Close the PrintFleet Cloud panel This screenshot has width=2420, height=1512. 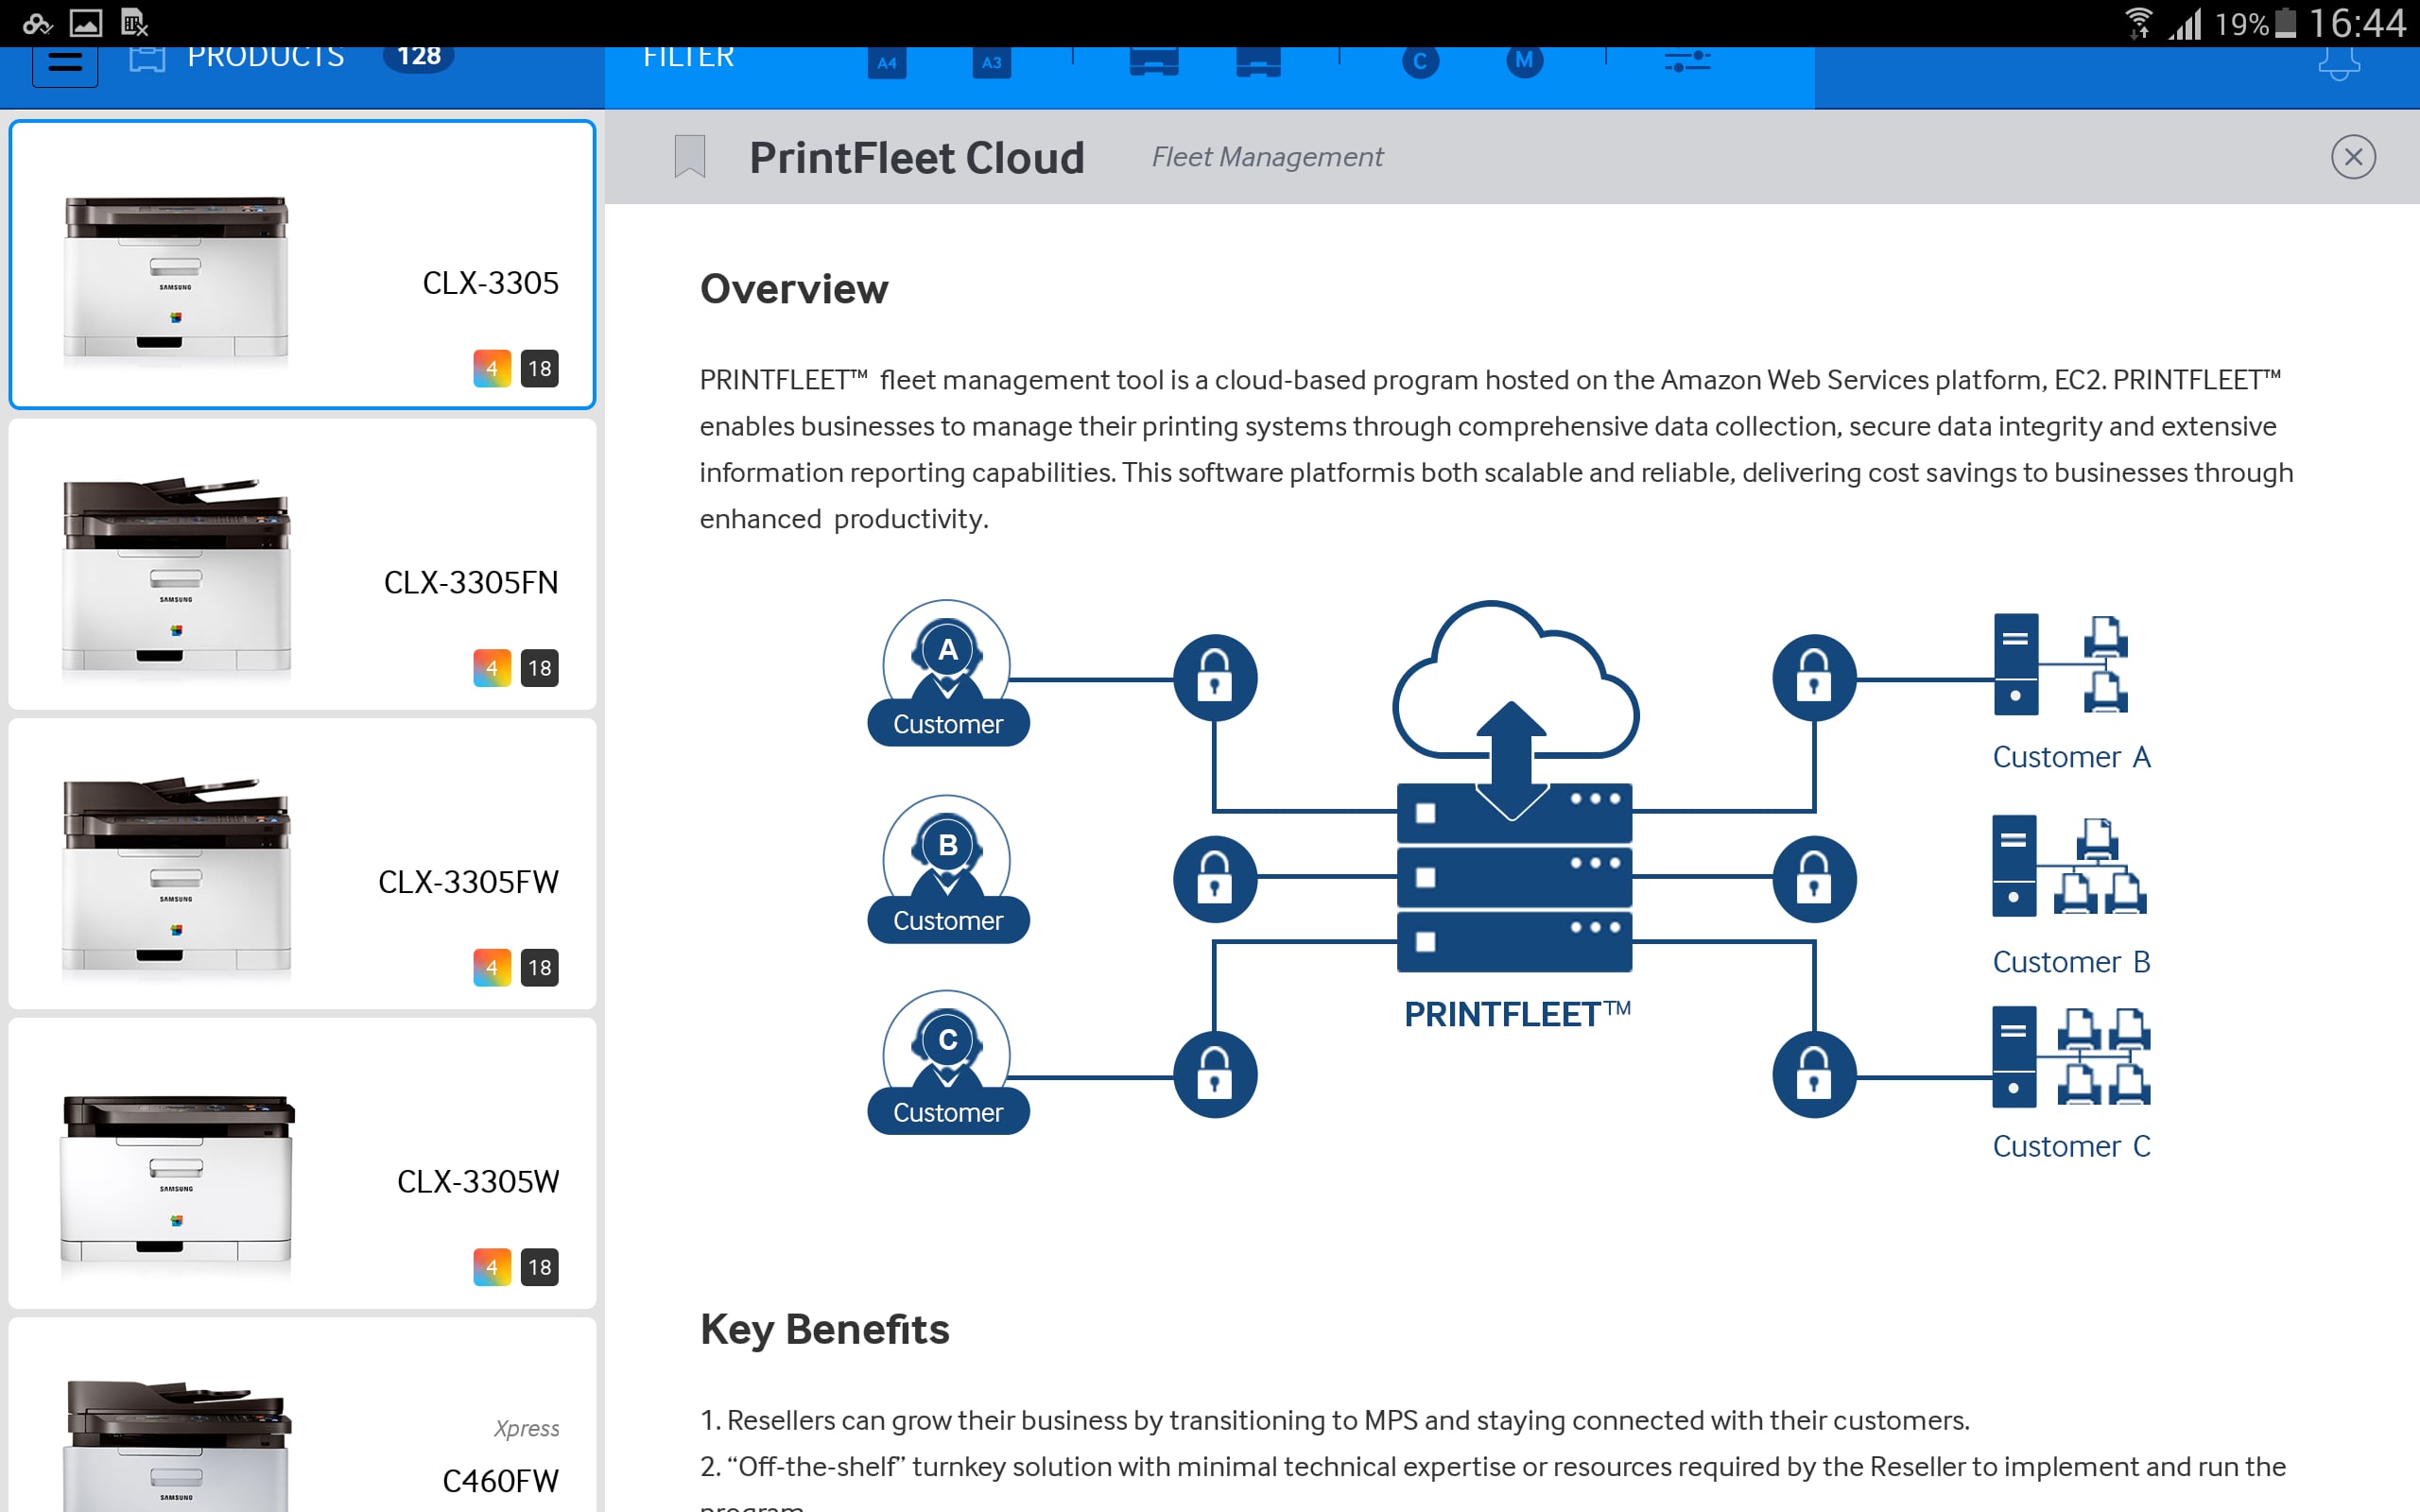[2353, 157]
